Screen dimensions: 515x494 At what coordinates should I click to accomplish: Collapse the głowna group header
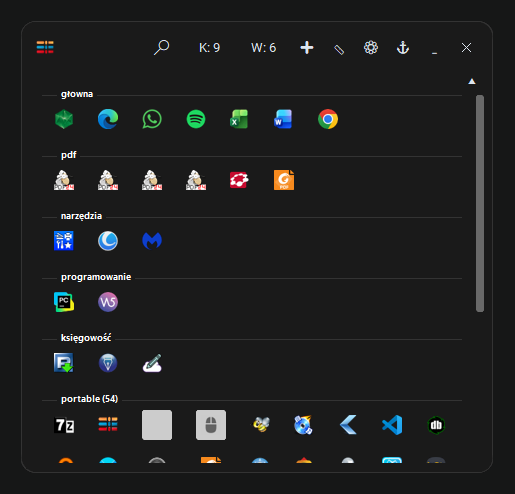click(x=77, y=94)
